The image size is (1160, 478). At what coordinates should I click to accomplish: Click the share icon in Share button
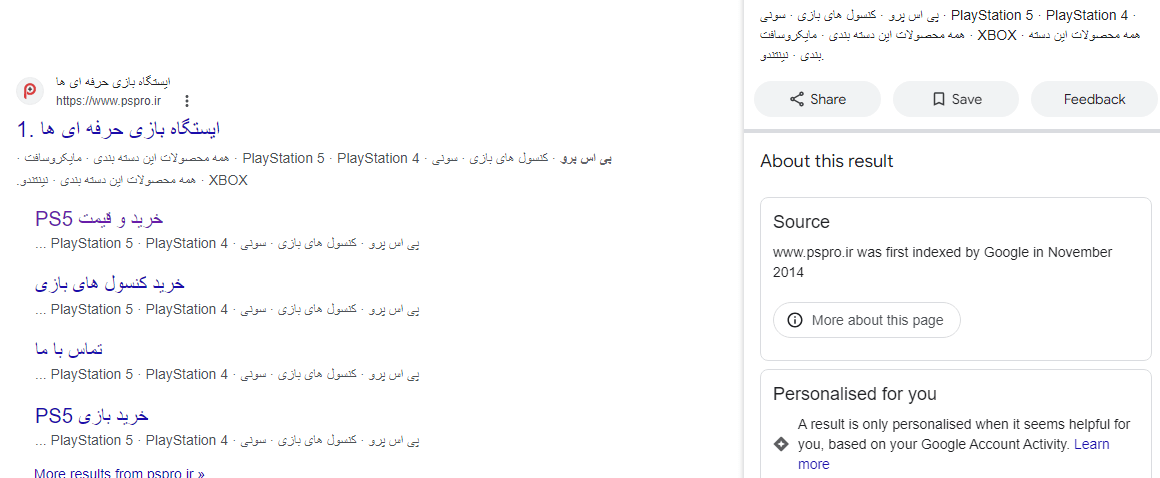pos(797,99)
